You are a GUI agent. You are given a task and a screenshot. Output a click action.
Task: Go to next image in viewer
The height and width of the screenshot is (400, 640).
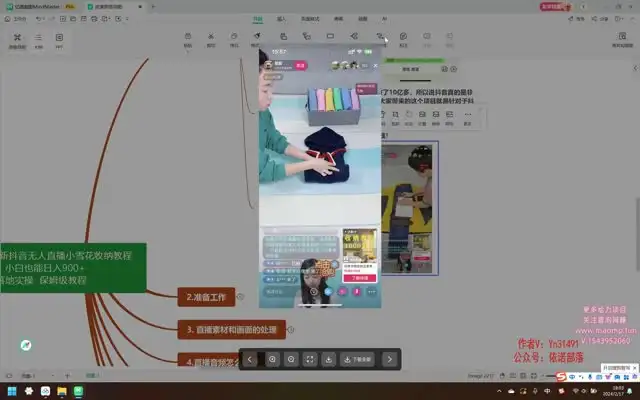click(x=390, y=359)
